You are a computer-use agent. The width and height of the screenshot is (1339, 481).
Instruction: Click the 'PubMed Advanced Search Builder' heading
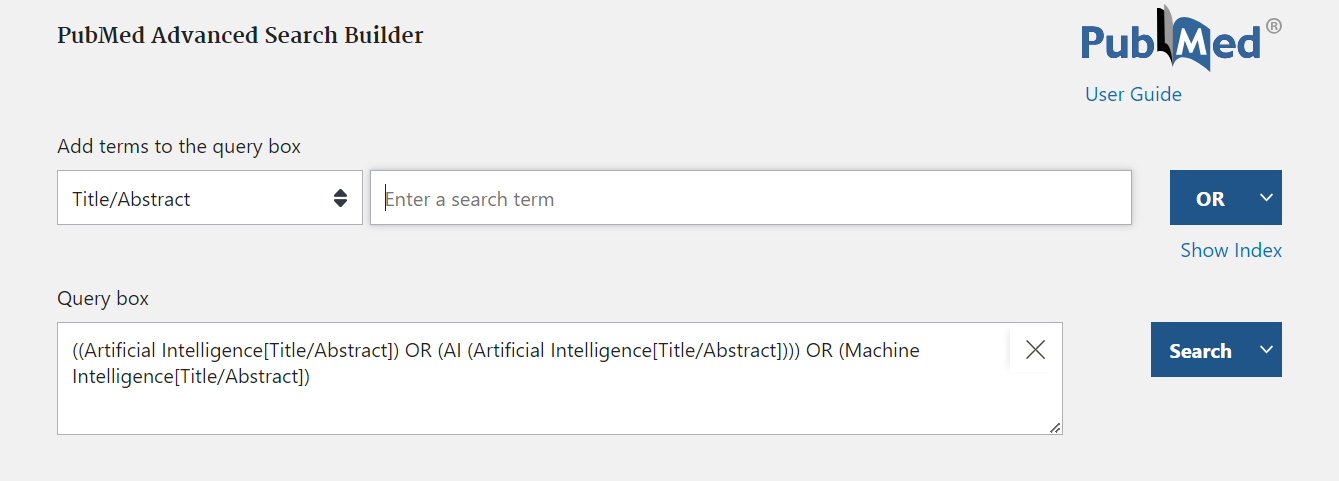(240, 35)
